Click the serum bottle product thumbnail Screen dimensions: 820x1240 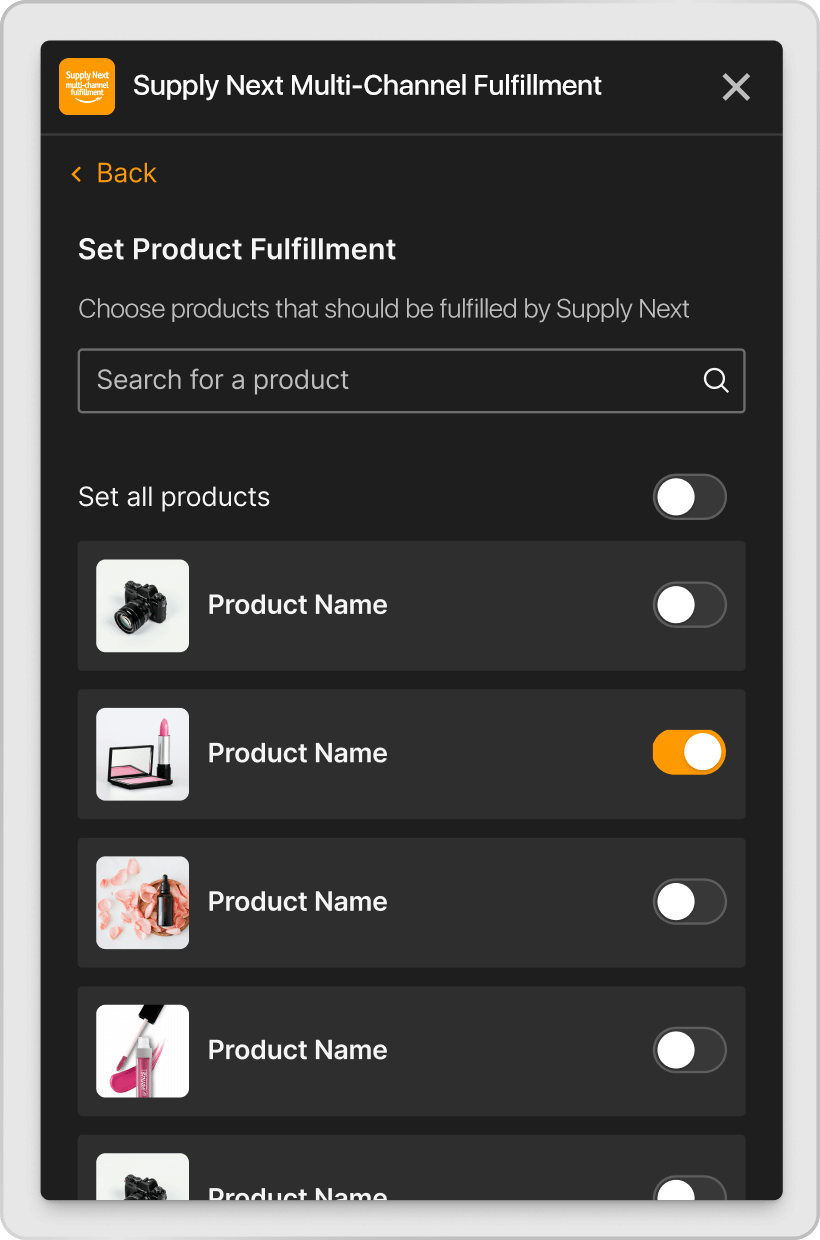pyautogui.click(x=142, y=901)
